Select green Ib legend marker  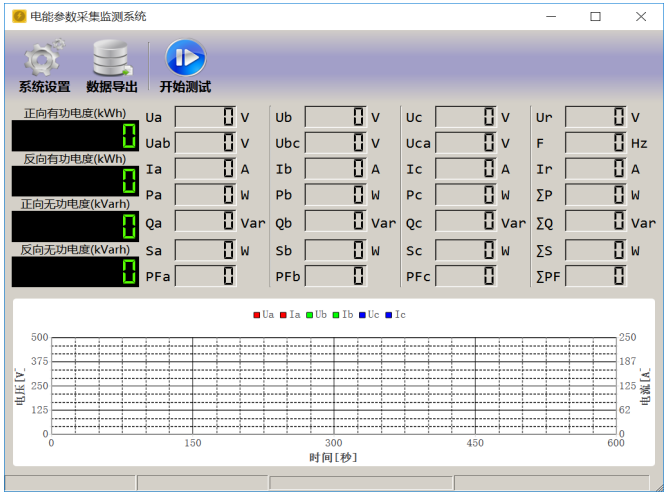coord(336,315)
